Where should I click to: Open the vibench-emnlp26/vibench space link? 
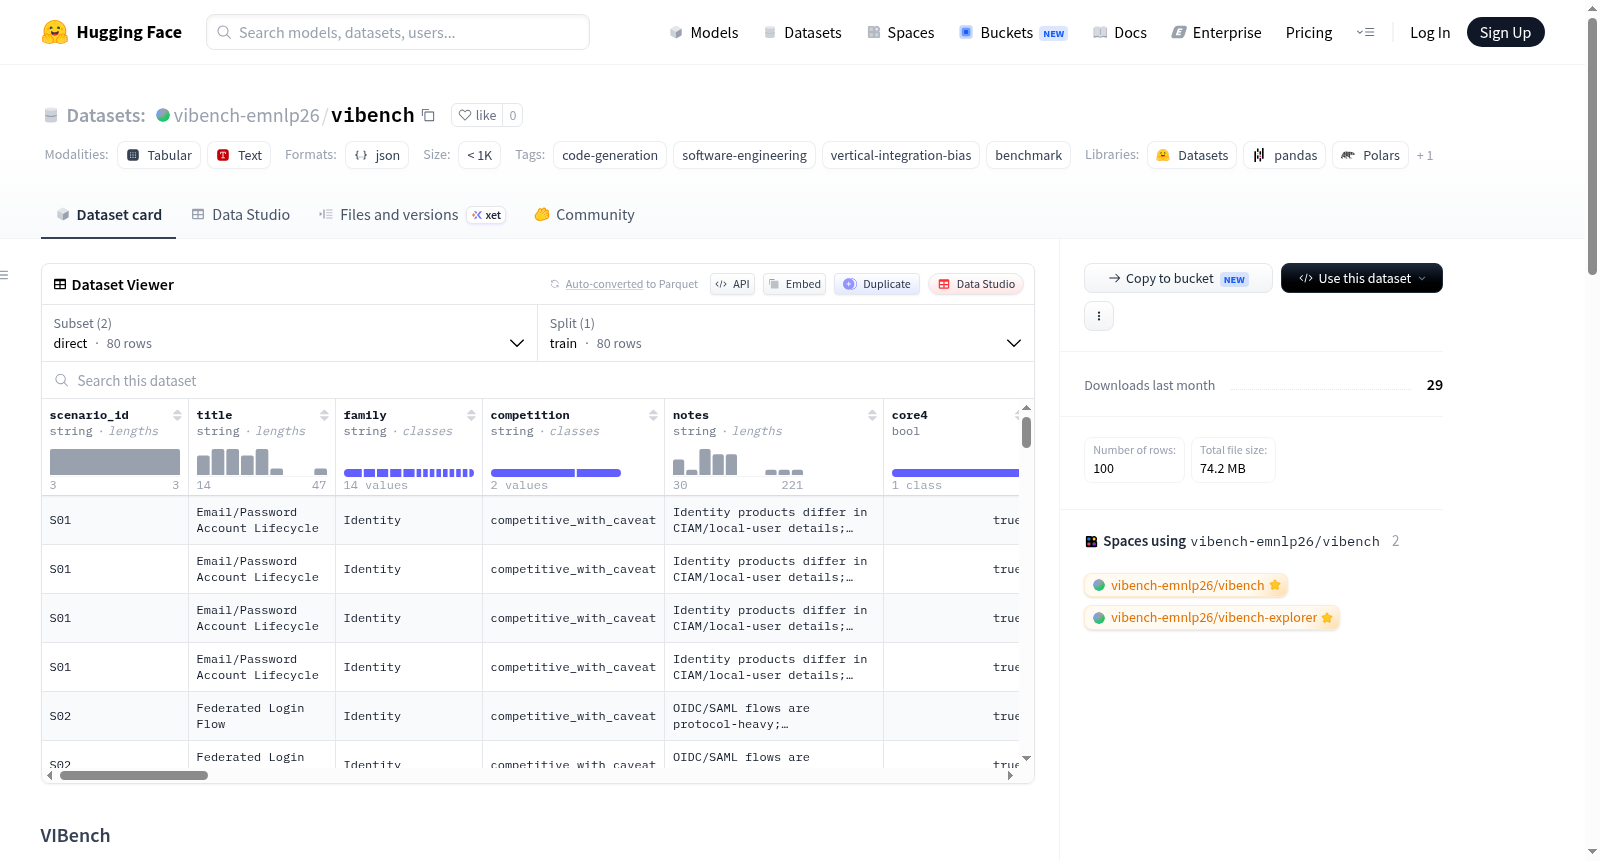point(1186,585)
